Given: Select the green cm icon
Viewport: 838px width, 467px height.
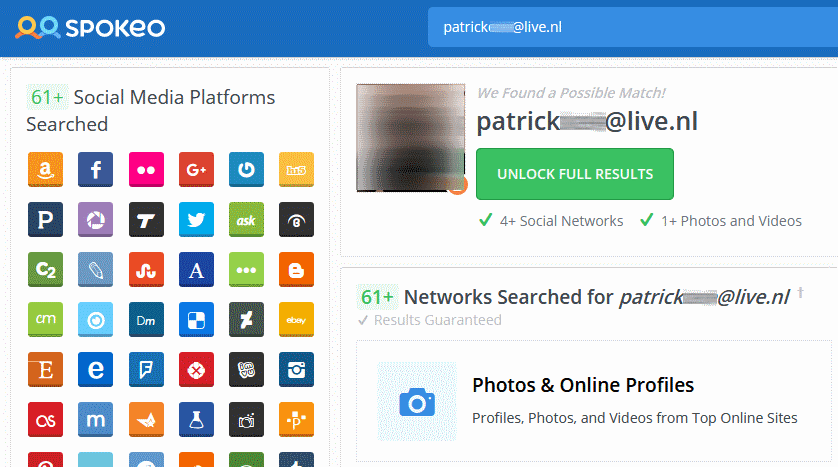Looking at the screenshot, I should click(x=45, y=320).
